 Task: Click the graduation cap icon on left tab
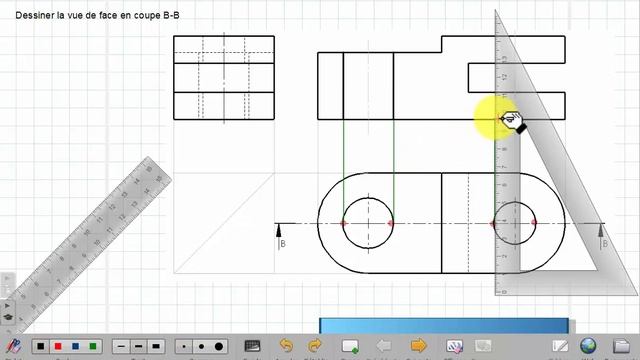click(x=7, y=317)
